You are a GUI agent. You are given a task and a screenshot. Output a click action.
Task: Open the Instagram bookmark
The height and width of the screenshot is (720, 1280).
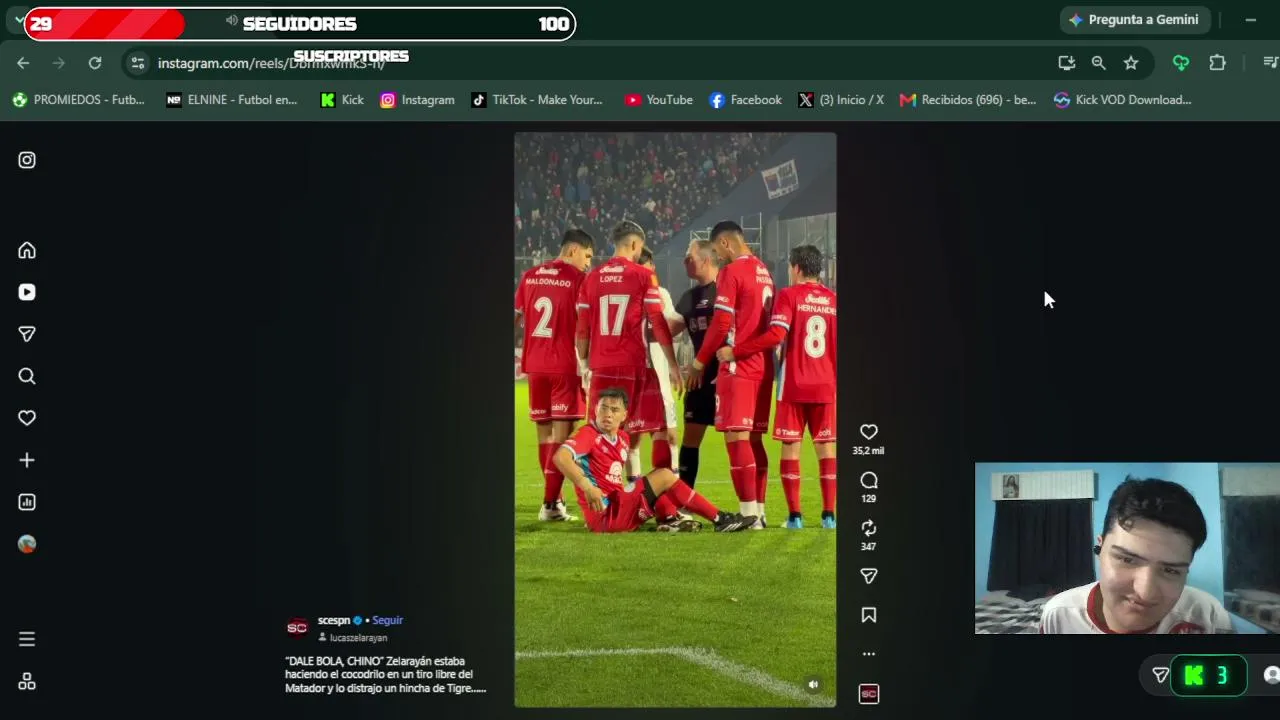417,100
